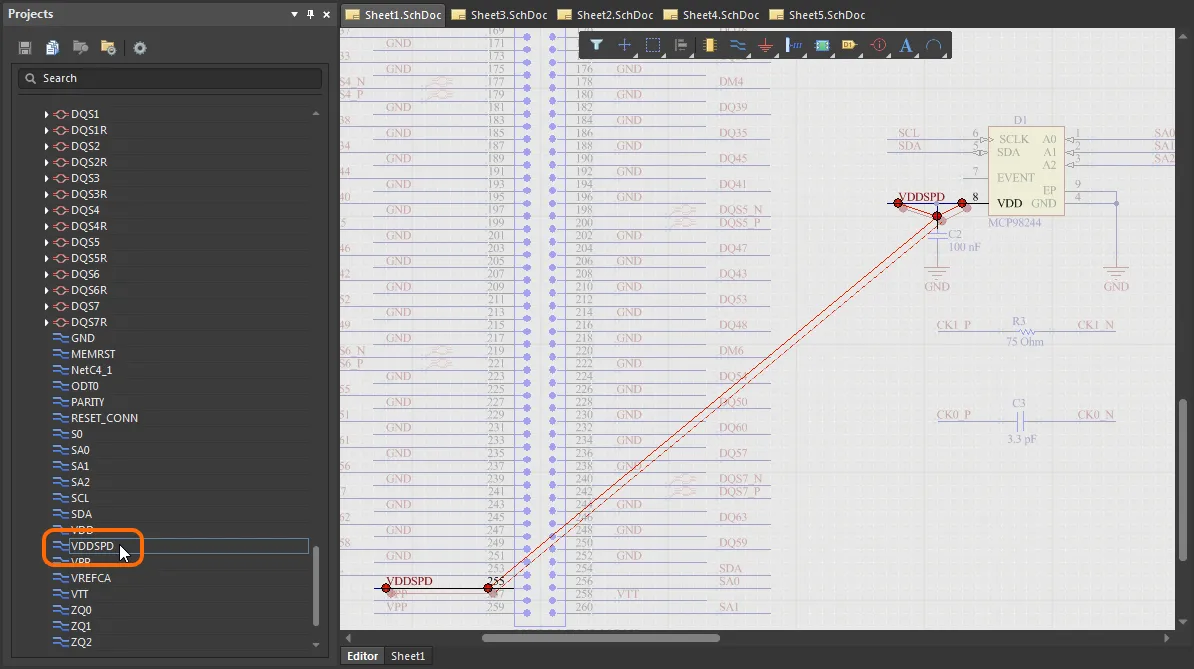Select the place text string tool

click(905, 45)
